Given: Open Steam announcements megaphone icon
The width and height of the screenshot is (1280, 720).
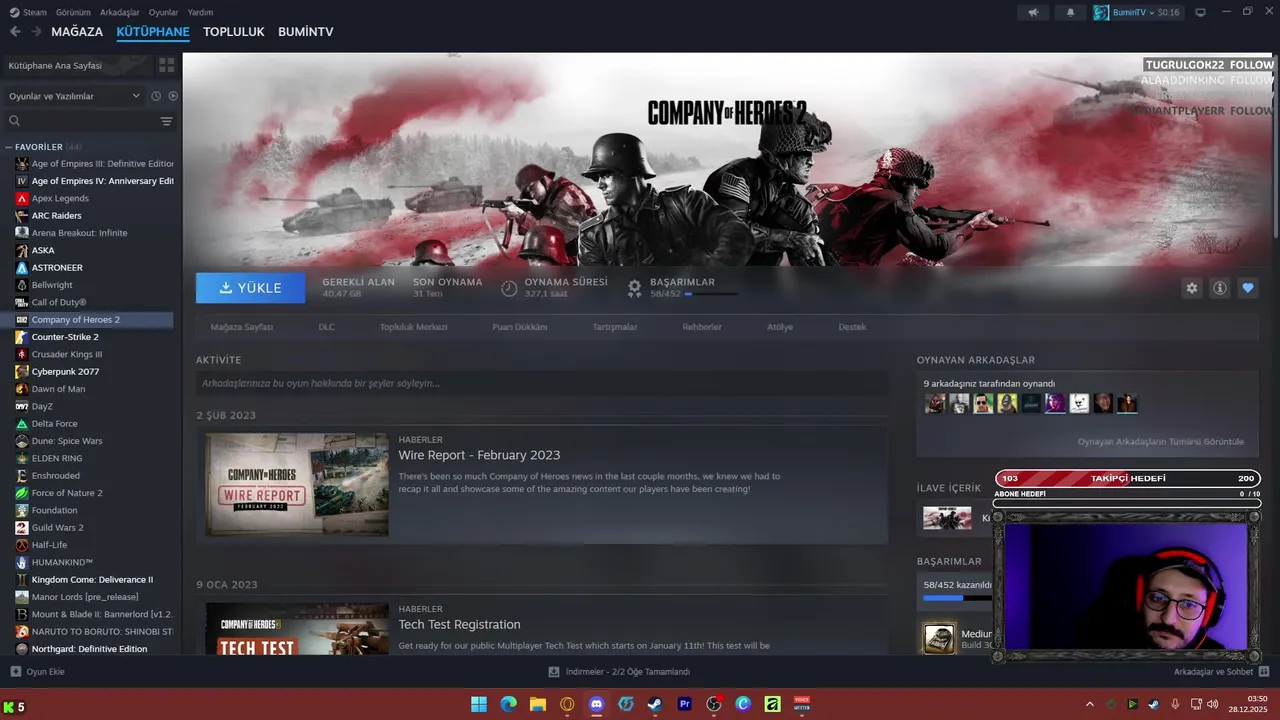Looking at the screenshot, I should [1033, 12].
